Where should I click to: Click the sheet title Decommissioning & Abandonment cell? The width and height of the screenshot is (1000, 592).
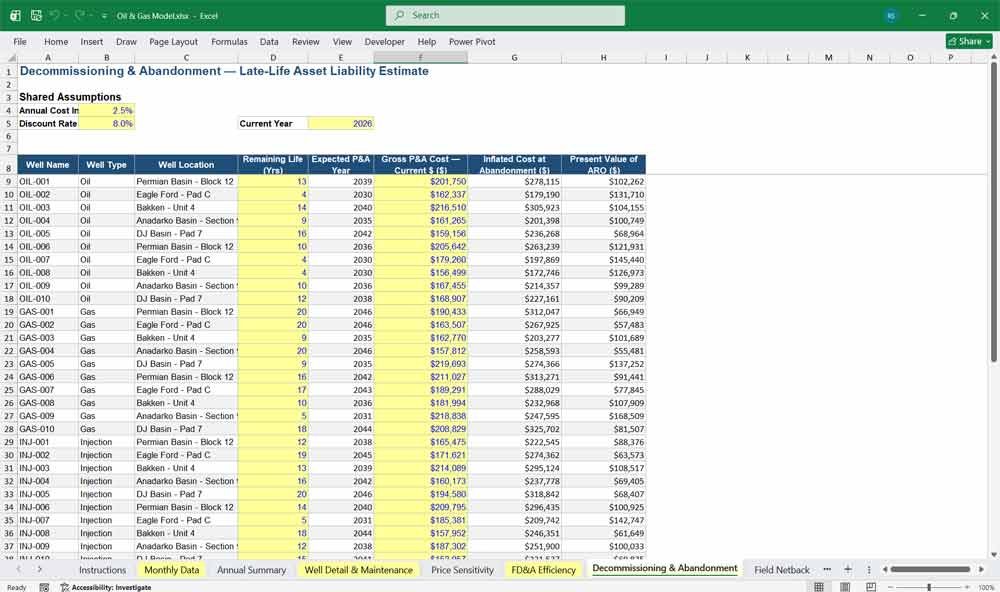(224, 71)
